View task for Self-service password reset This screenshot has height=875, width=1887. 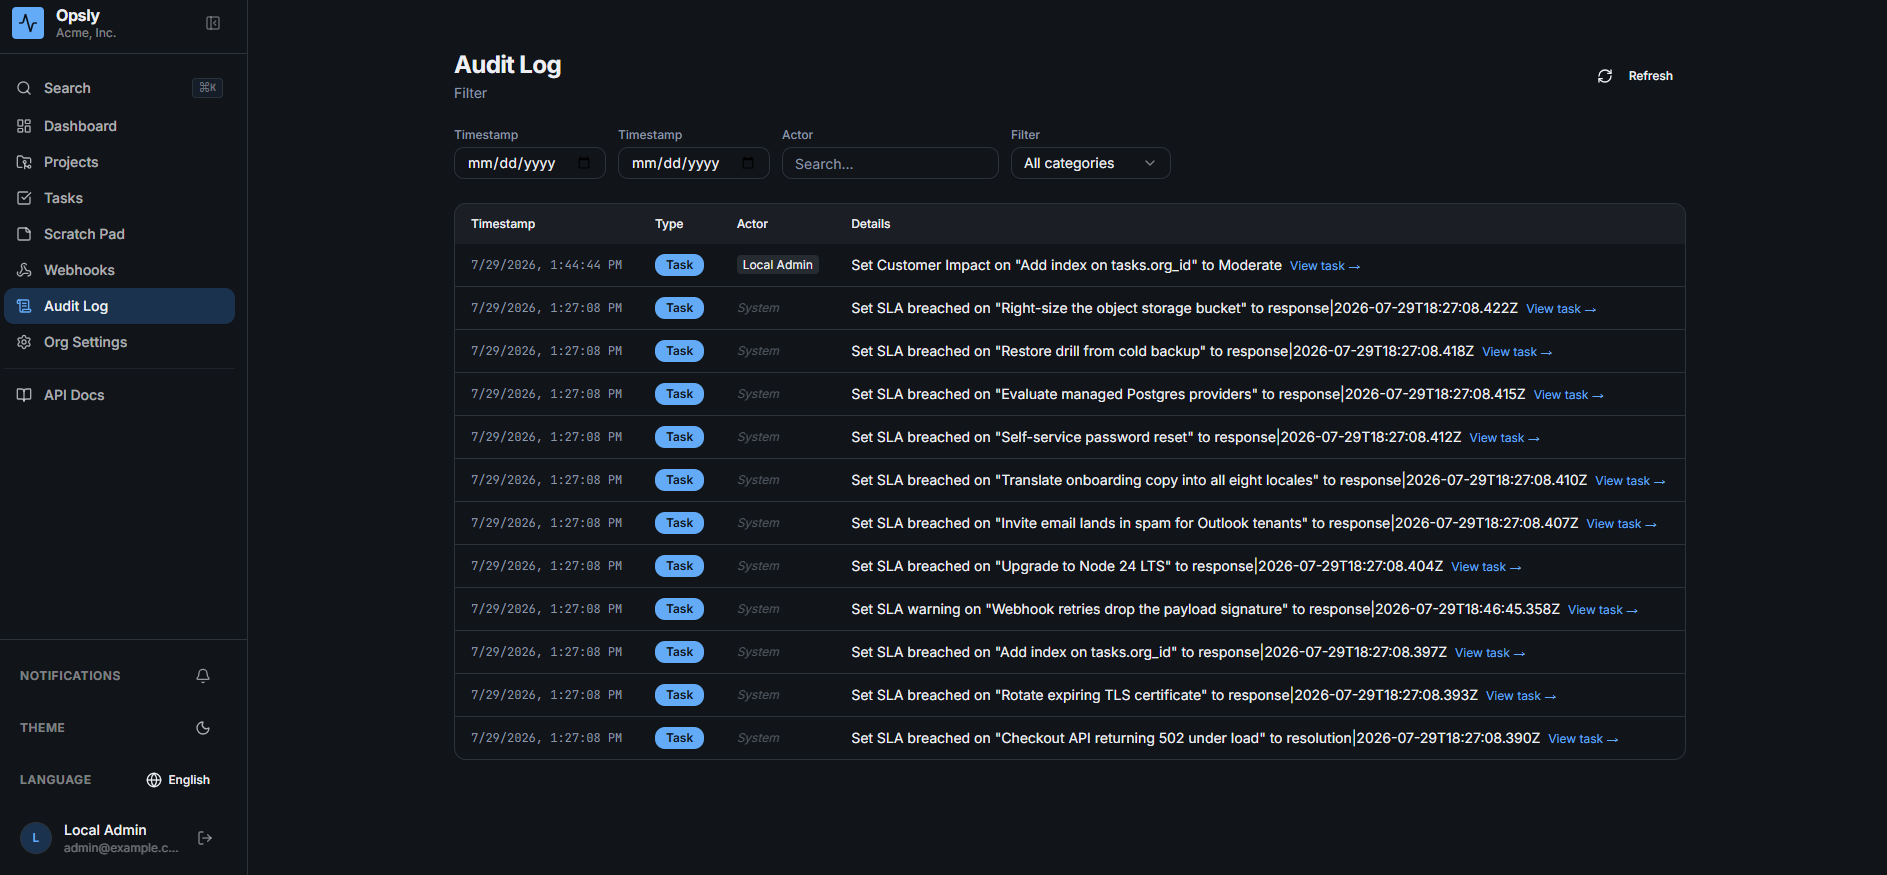(1505, 438)
